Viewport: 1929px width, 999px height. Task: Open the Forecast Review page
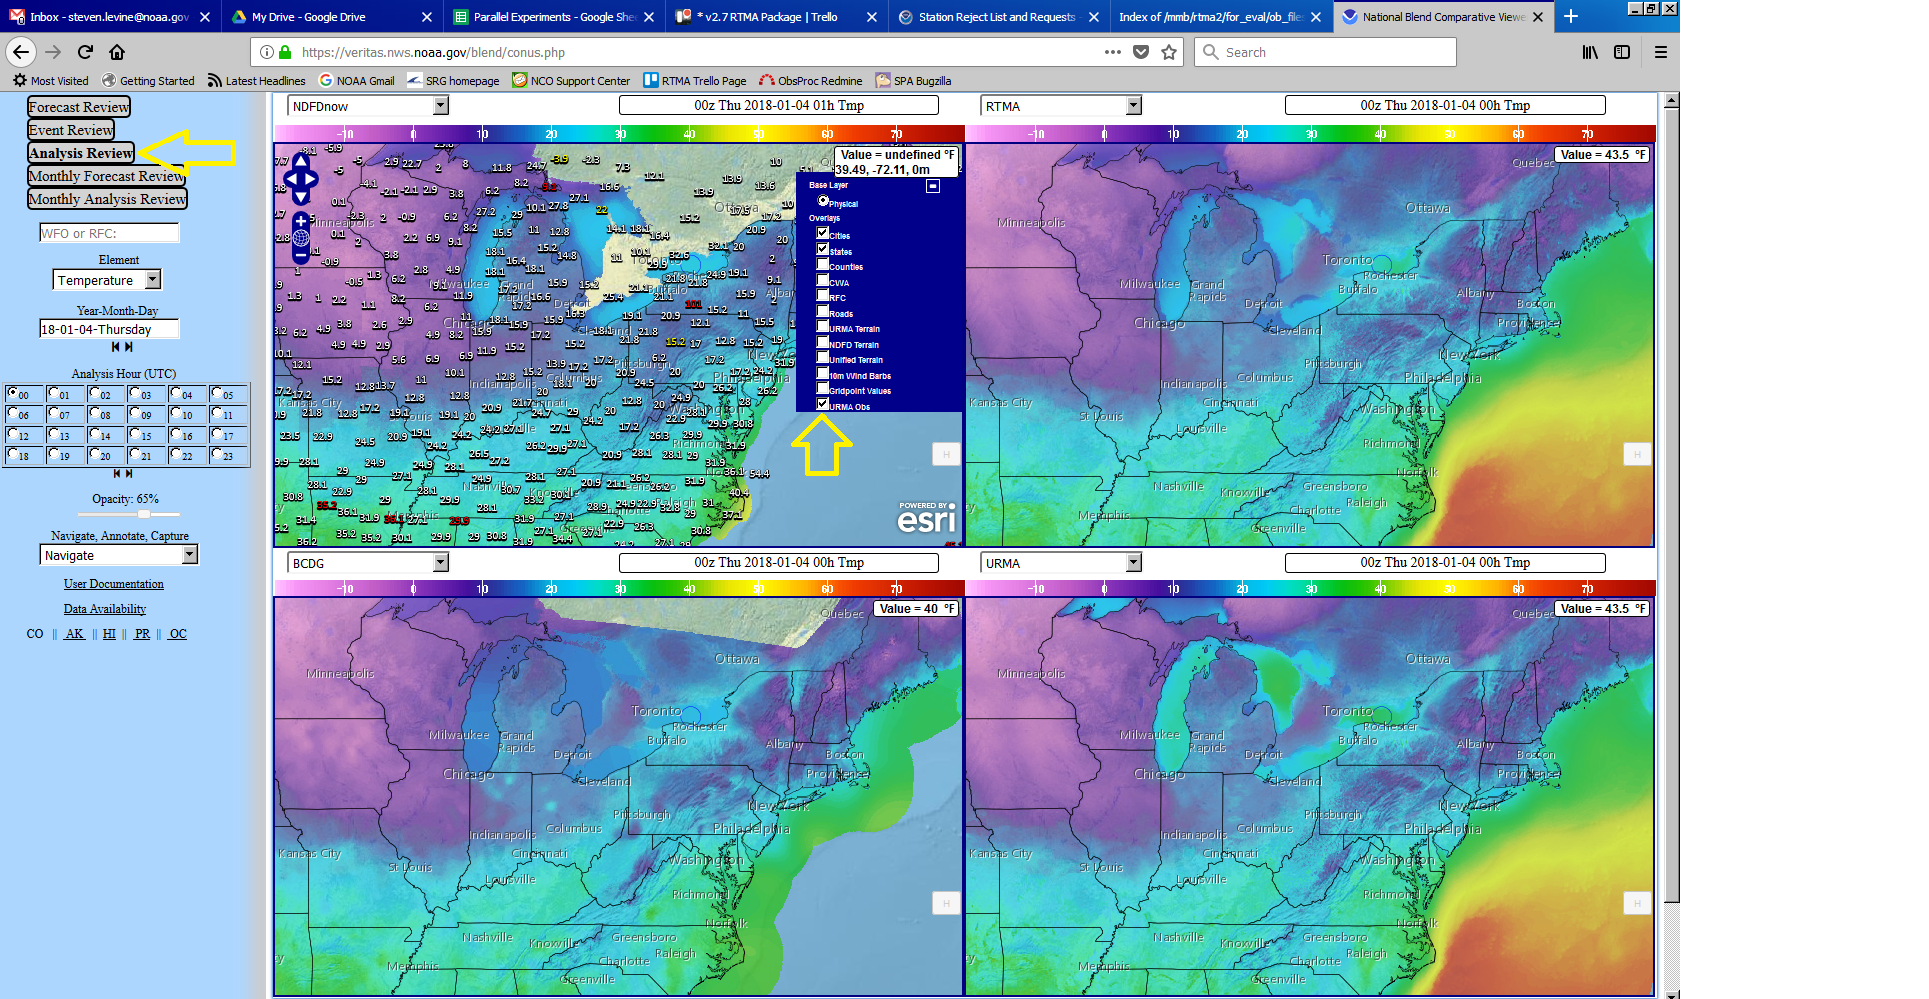point(79,107)
